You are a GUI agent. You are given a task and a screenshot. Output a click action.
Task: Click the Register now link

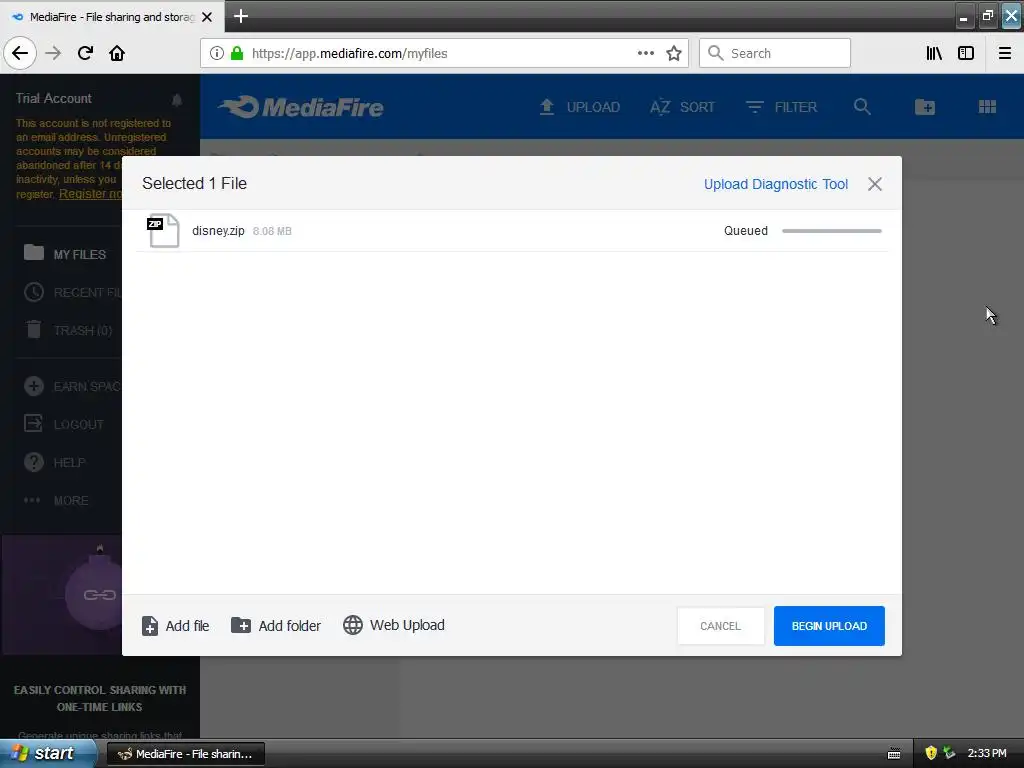pyautogui.click(x=90, y=194)
